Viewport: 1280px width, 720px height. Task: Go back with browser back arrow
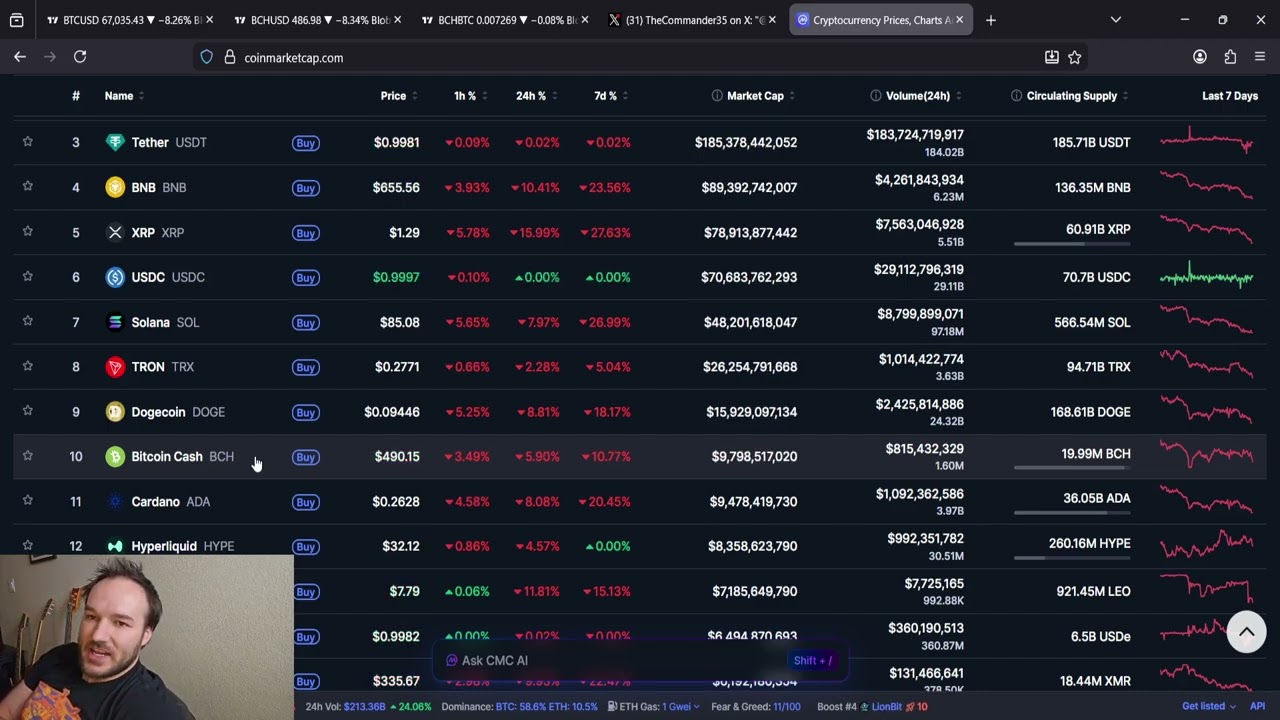[x=20, y=57]
